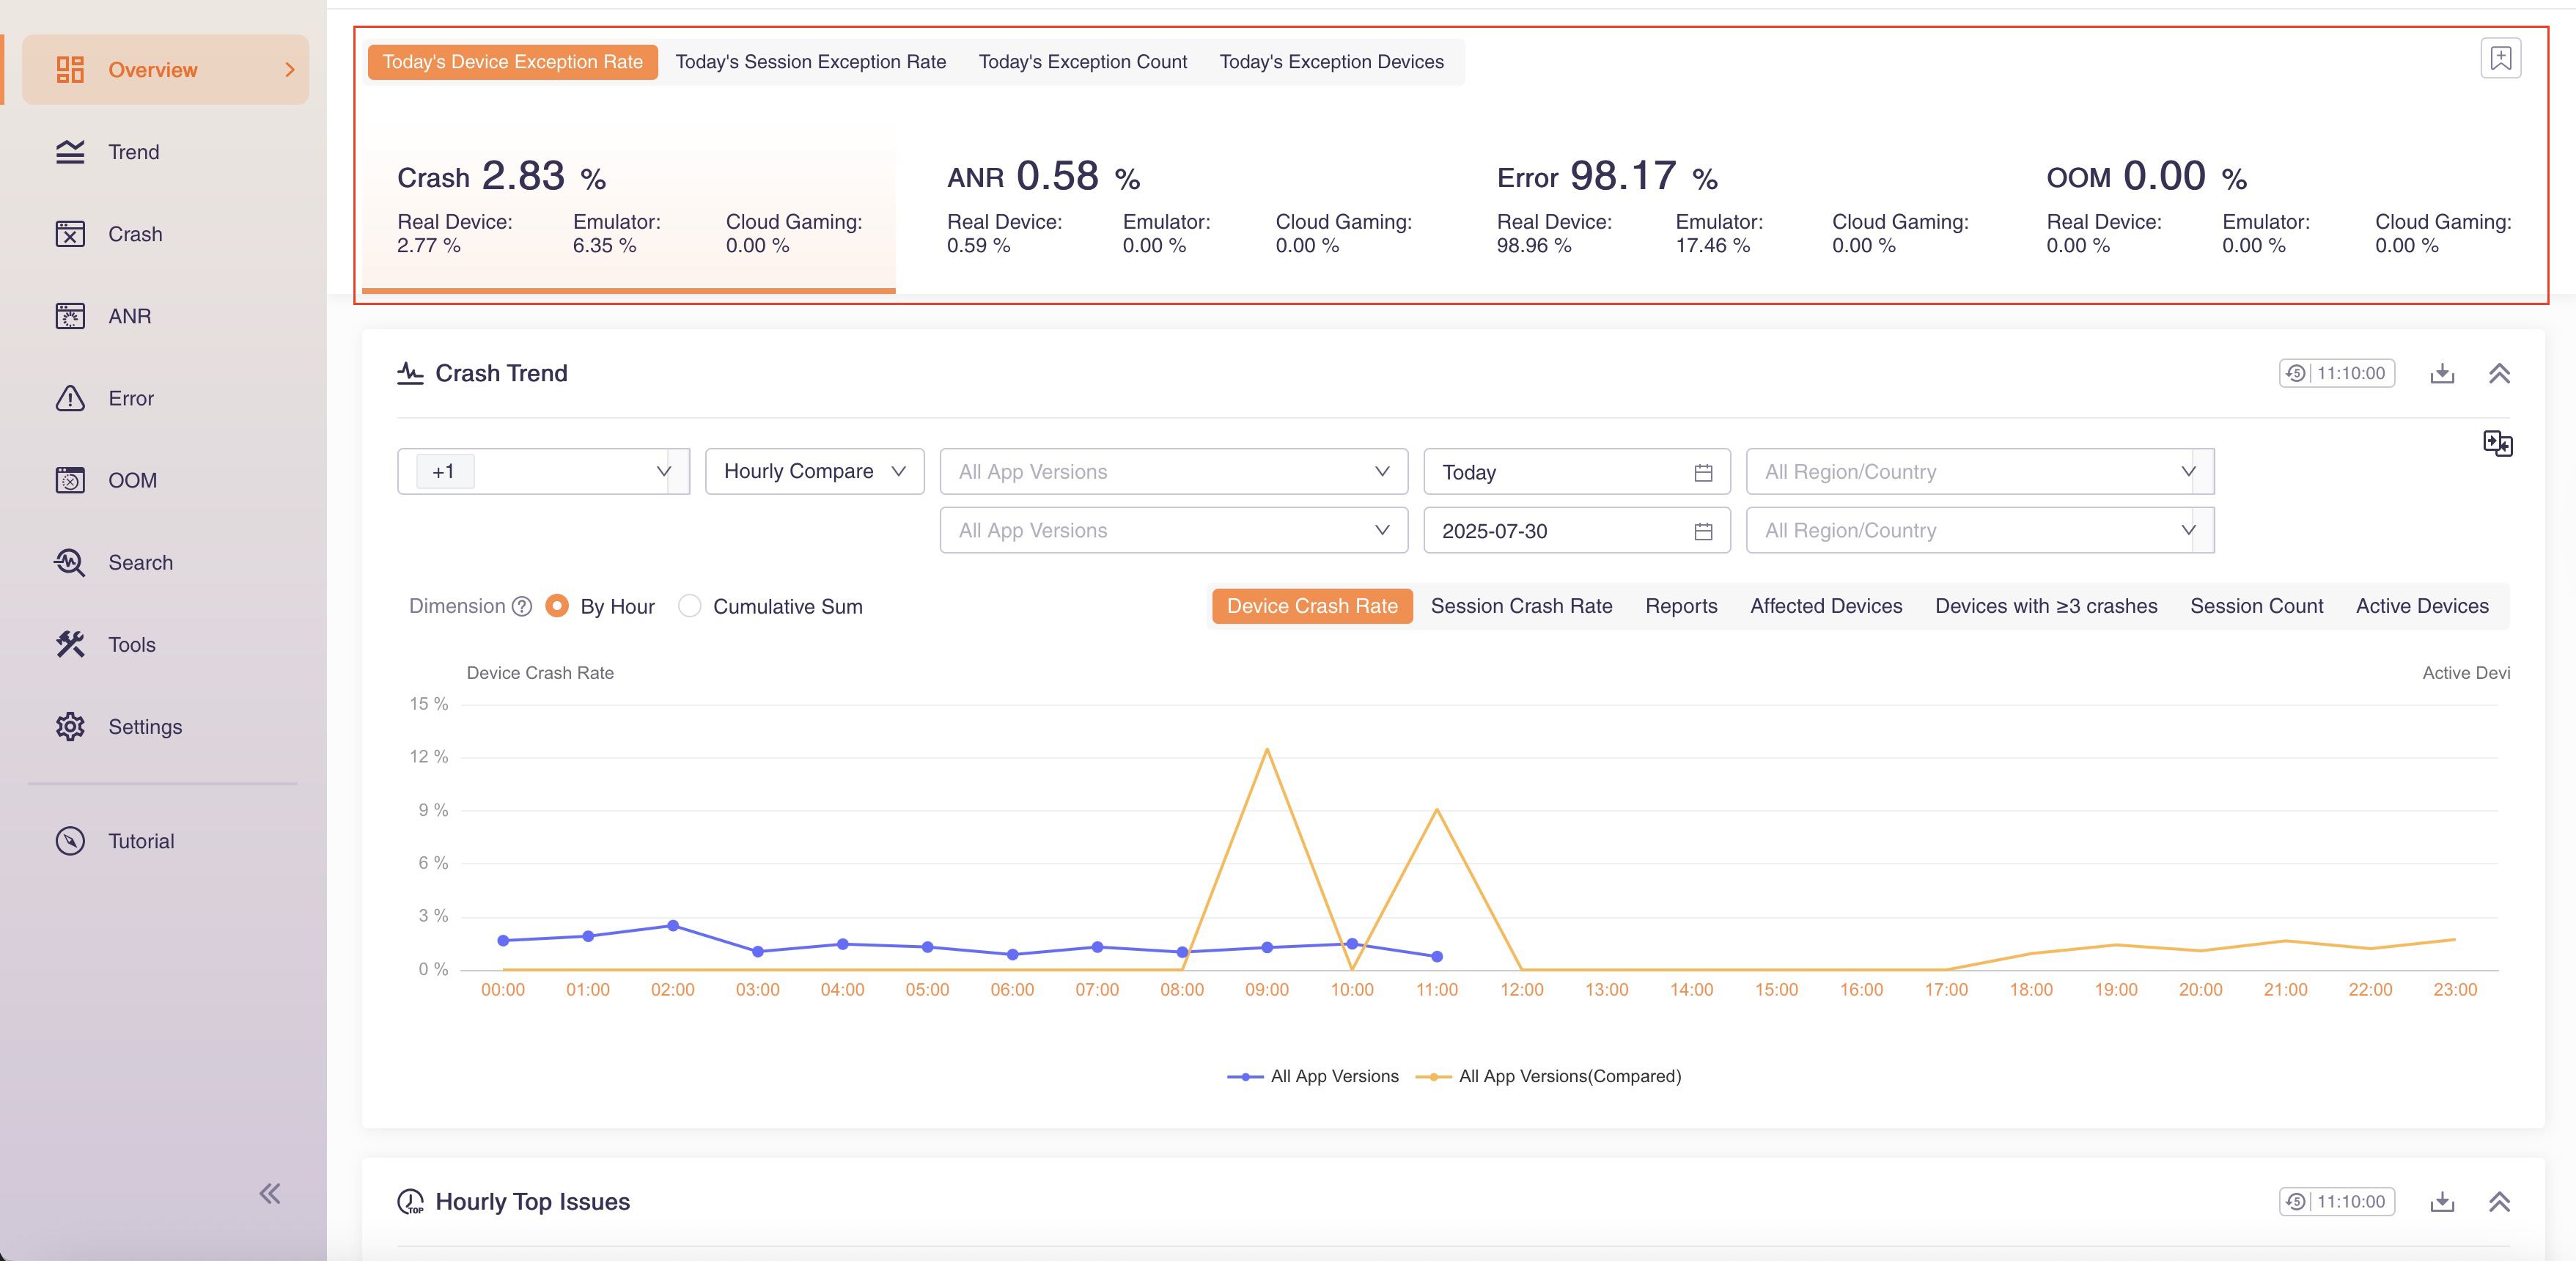2576x1261 pixels.
Task: Click the 11:10:00 refresh time button
Action: click(2336, 373)
